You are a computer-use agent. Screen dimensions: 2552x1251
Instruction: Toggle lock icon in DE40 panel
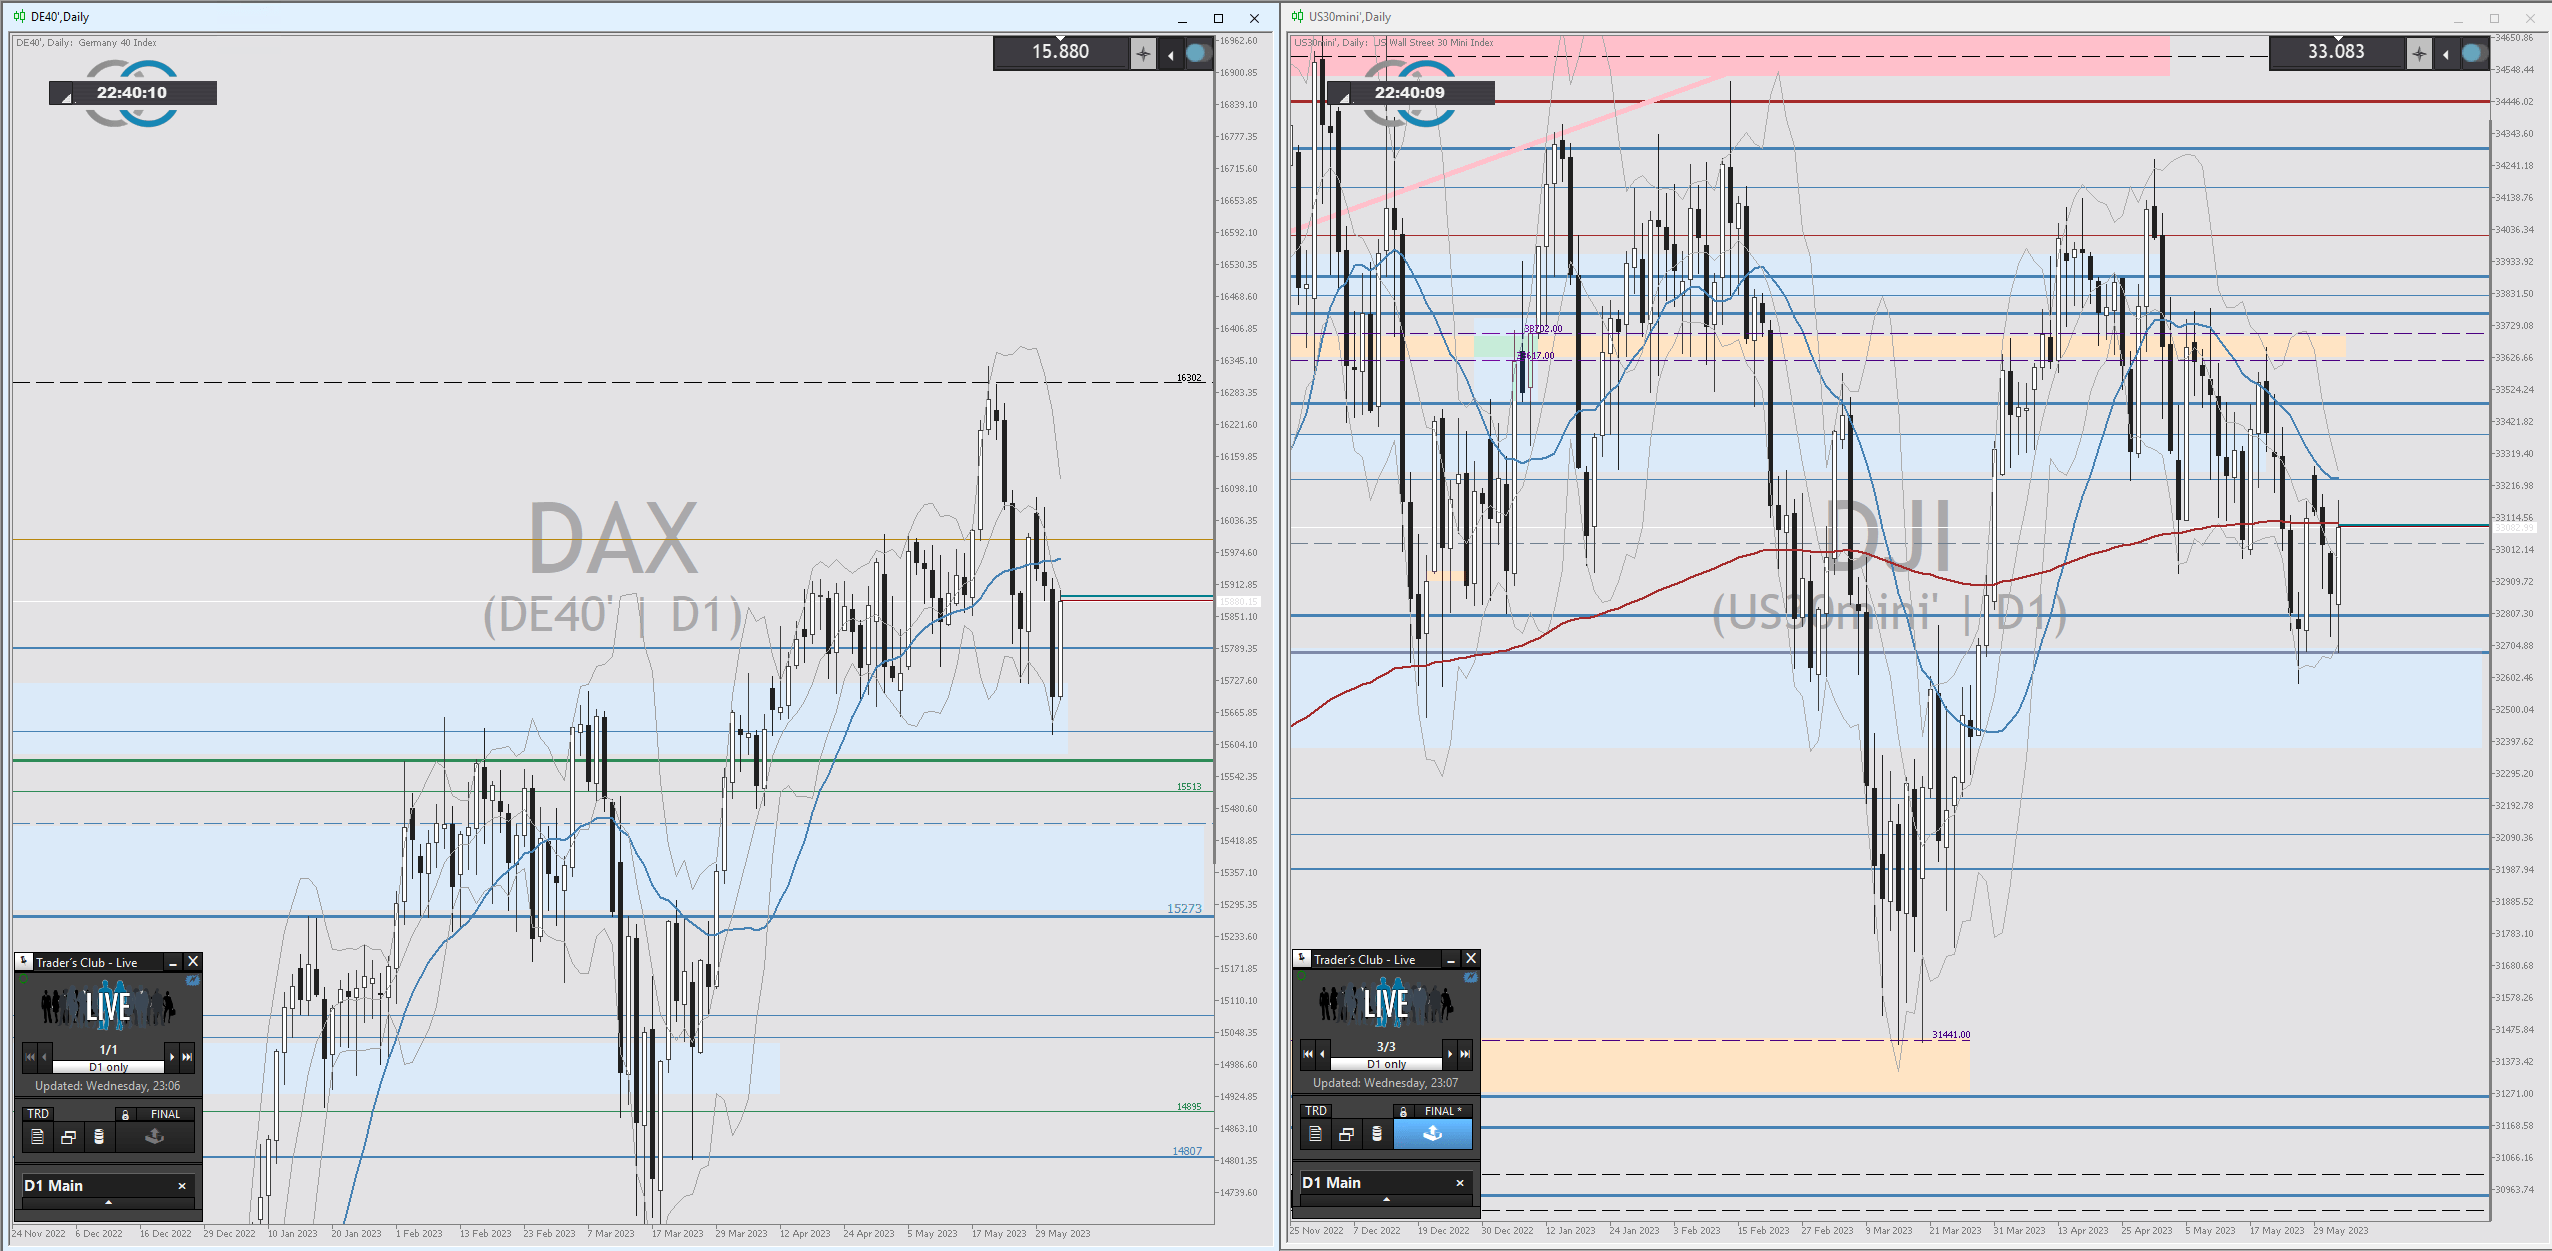click(125, 1114)
